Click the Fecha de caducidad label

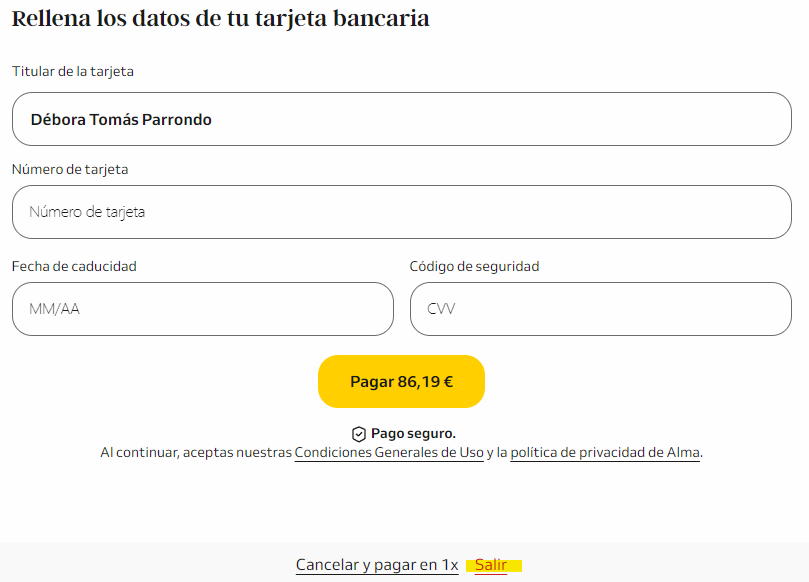pyautogui.click(x=74, y=266)
